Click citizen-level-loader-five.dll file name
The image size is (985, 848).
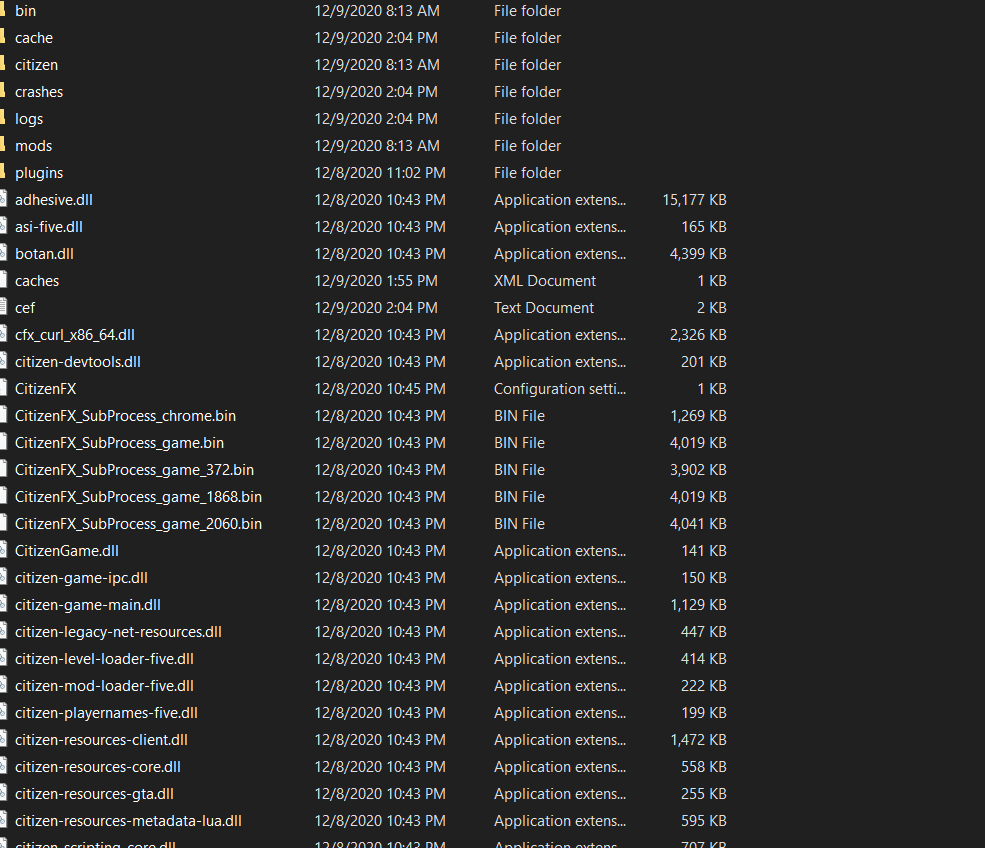(x=104, y=659)
